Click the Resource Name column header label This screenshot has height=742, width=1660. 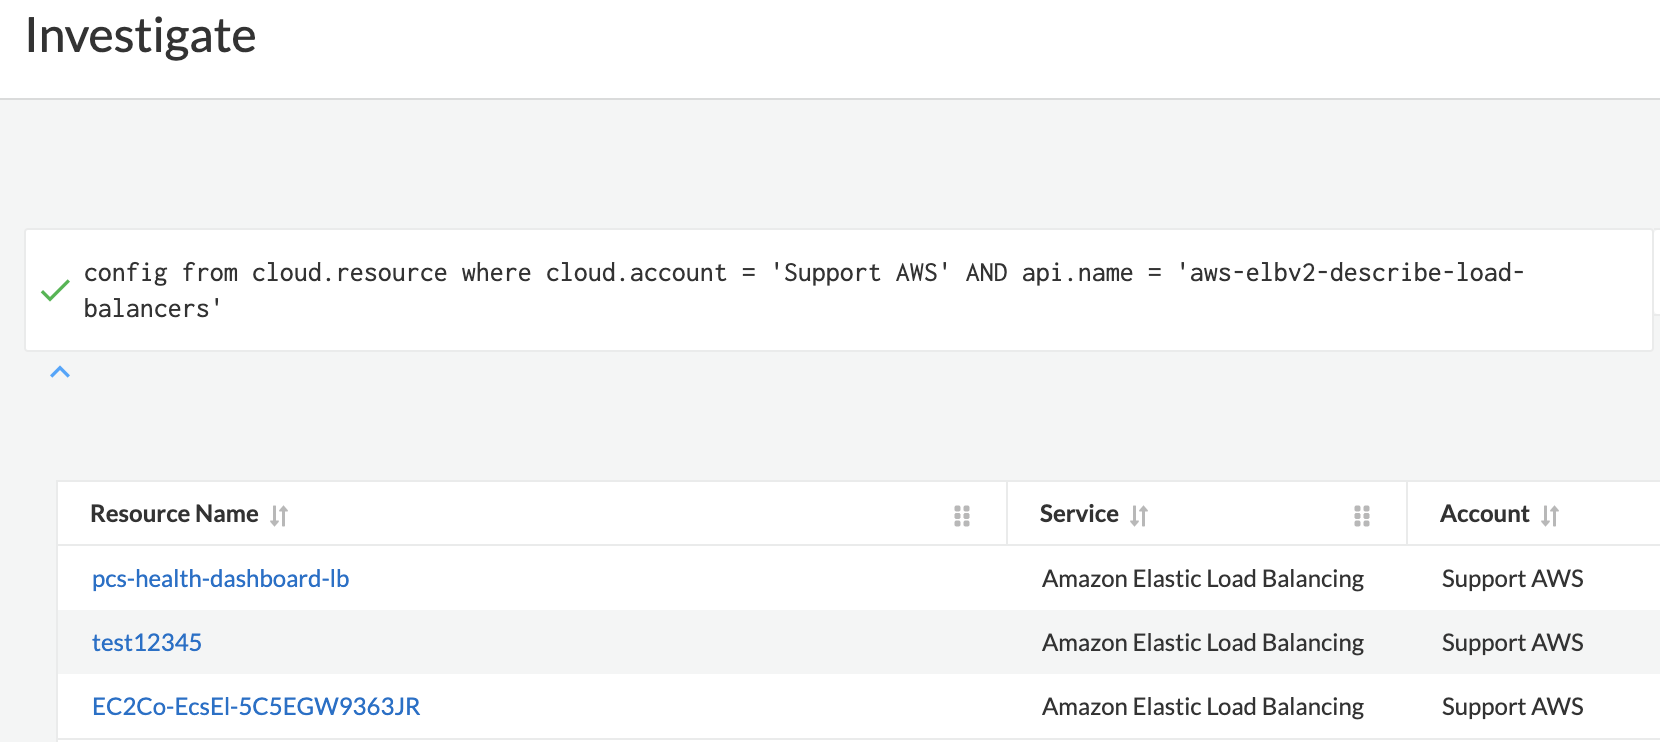(174, 514)
